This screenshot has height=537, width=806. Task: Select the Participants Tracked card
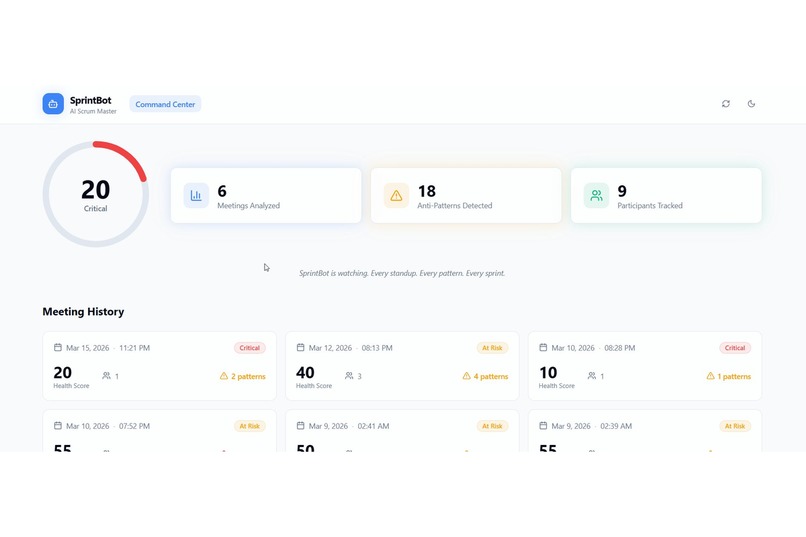click(666, 195)
